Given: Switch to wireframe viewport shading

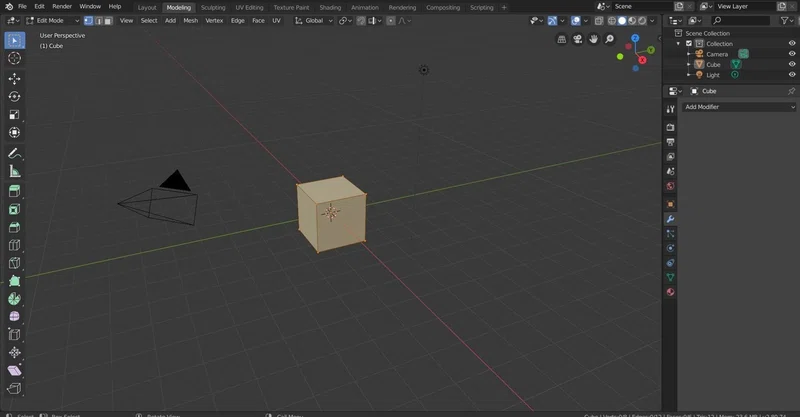Looking at the screenshot, I should coord(612,21).
